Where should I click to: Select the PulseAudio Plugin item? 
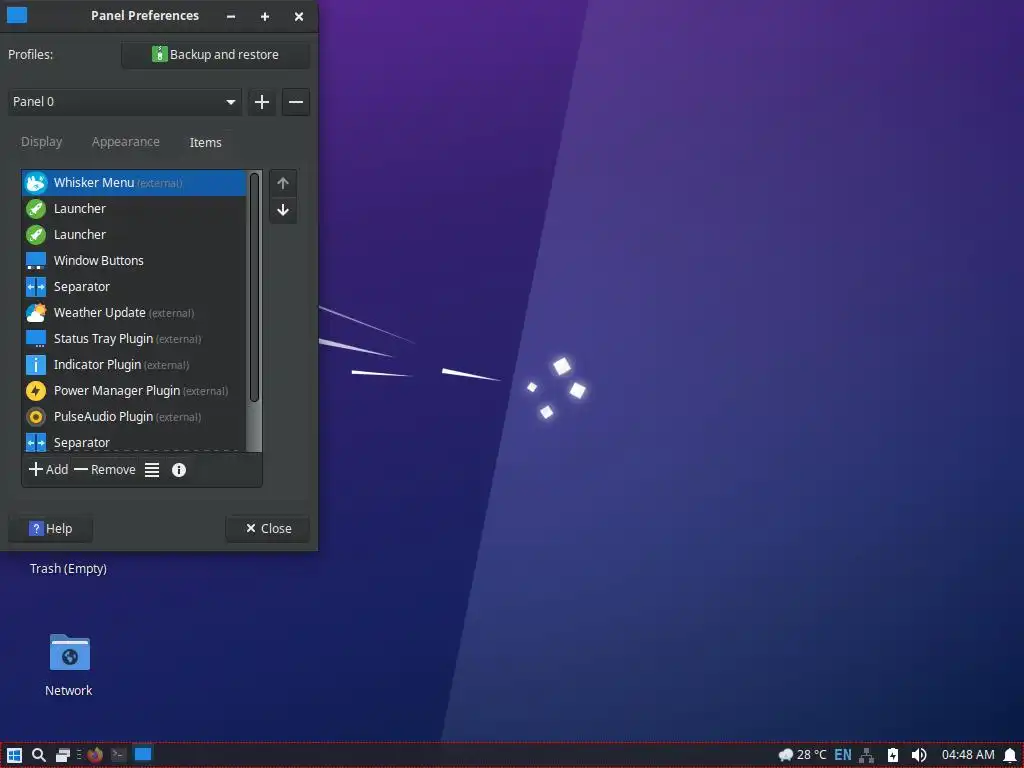134,417
